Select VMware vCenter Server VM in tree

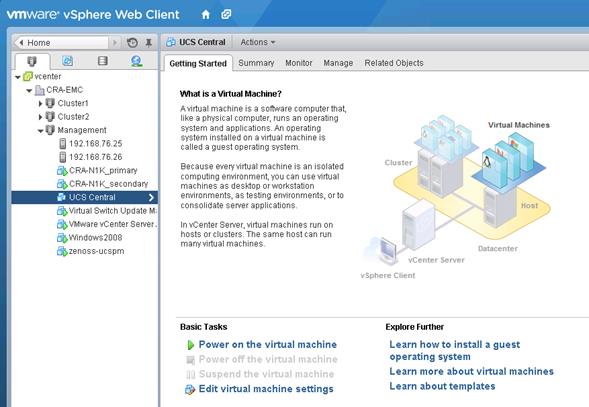pyautogui.click(x=113, y=224)
